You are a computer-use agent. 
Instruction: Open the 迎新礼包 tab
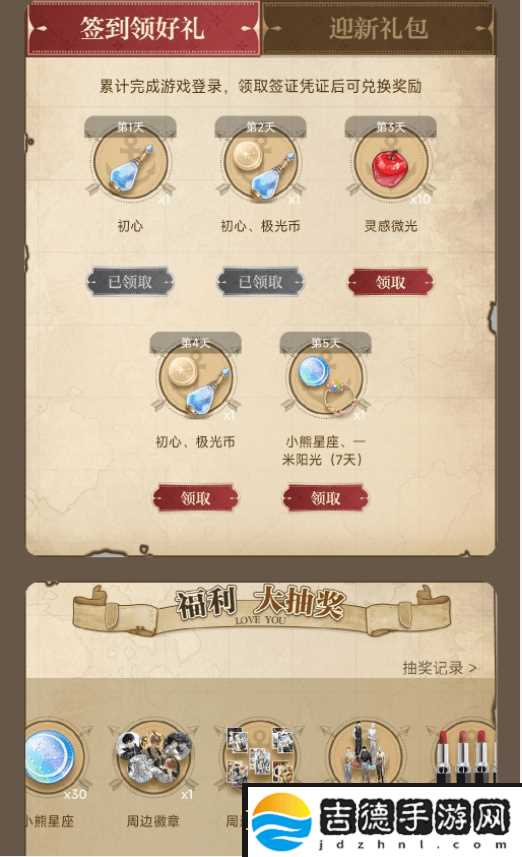pos(378,28)
